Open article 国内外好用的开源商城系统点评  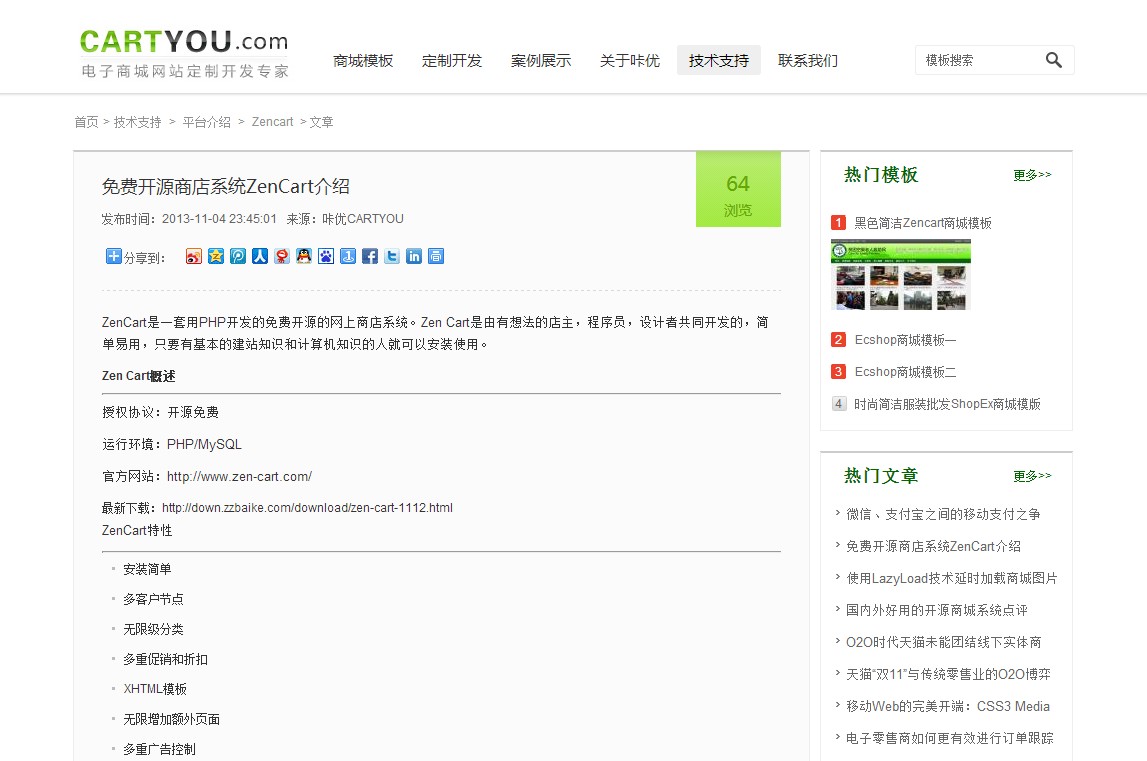click(x=937, y=610)
